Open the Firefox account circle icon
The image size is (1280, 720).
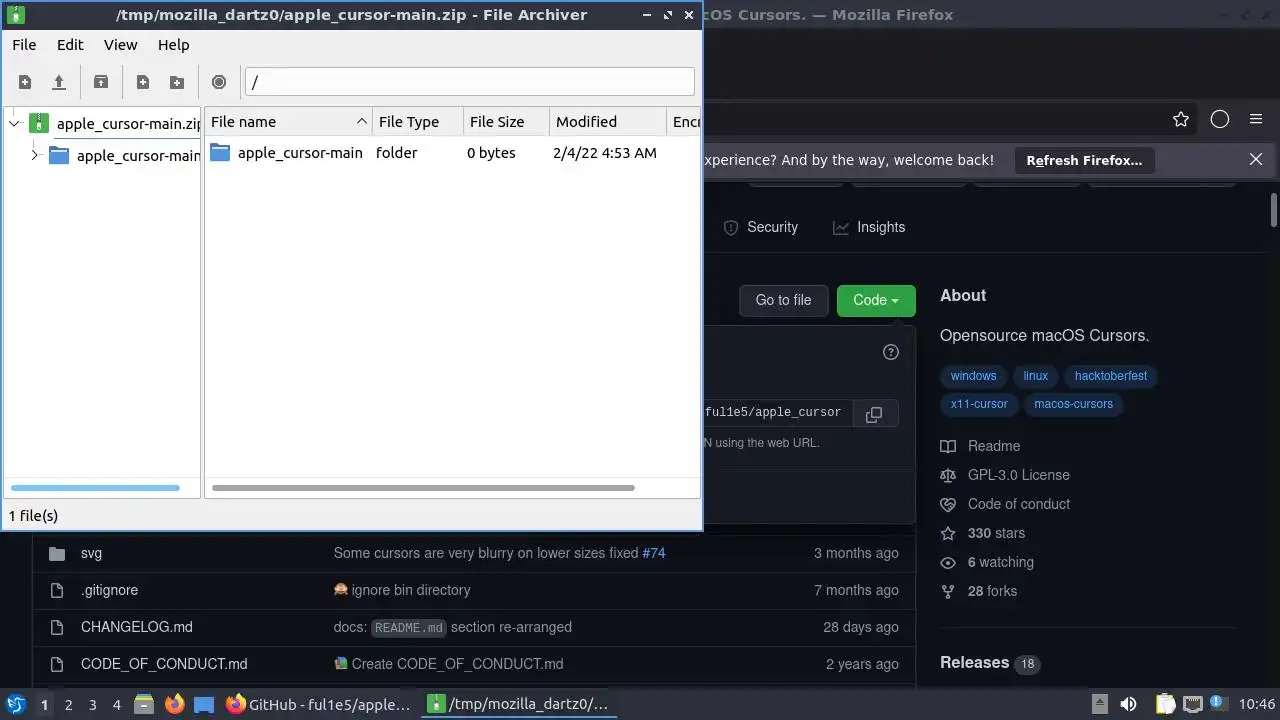(1219, 119)
